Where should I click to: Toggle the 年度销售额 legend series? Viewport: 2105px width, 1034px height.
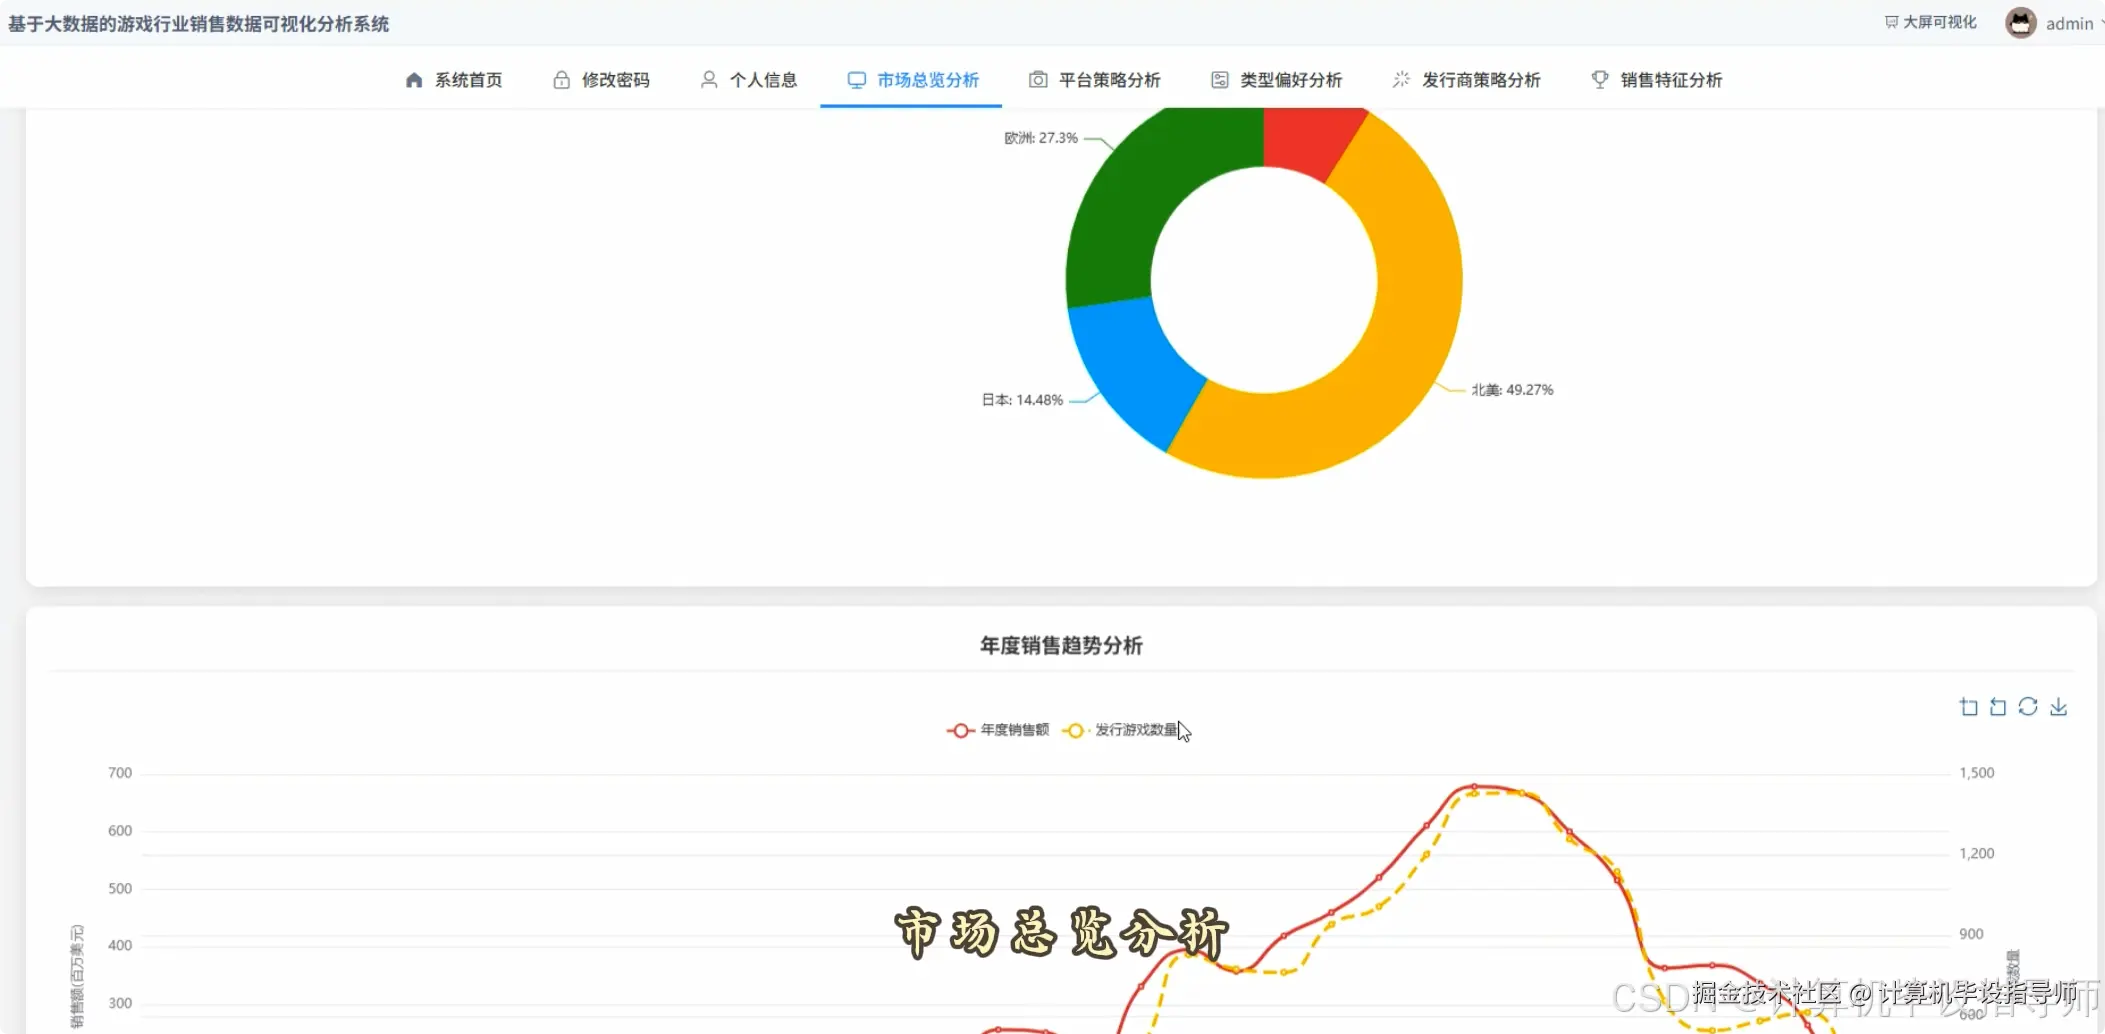(x=998, y=730)
